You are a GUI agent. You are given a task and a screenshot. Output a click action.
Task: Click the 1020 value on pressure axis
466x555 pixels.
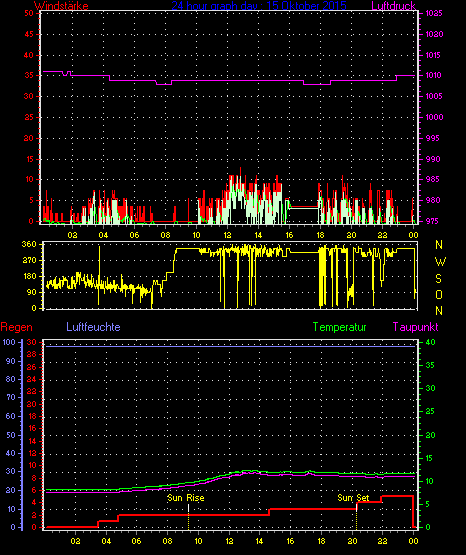[x=434, y=34]
